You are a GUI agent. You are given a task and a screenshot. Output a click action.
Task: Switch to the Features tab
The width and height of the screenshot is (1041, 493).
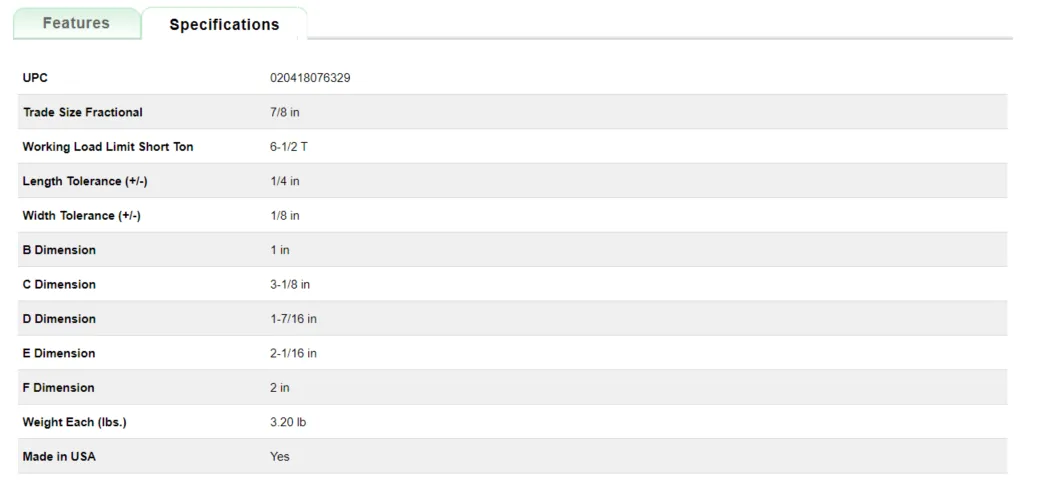[76, 23]
